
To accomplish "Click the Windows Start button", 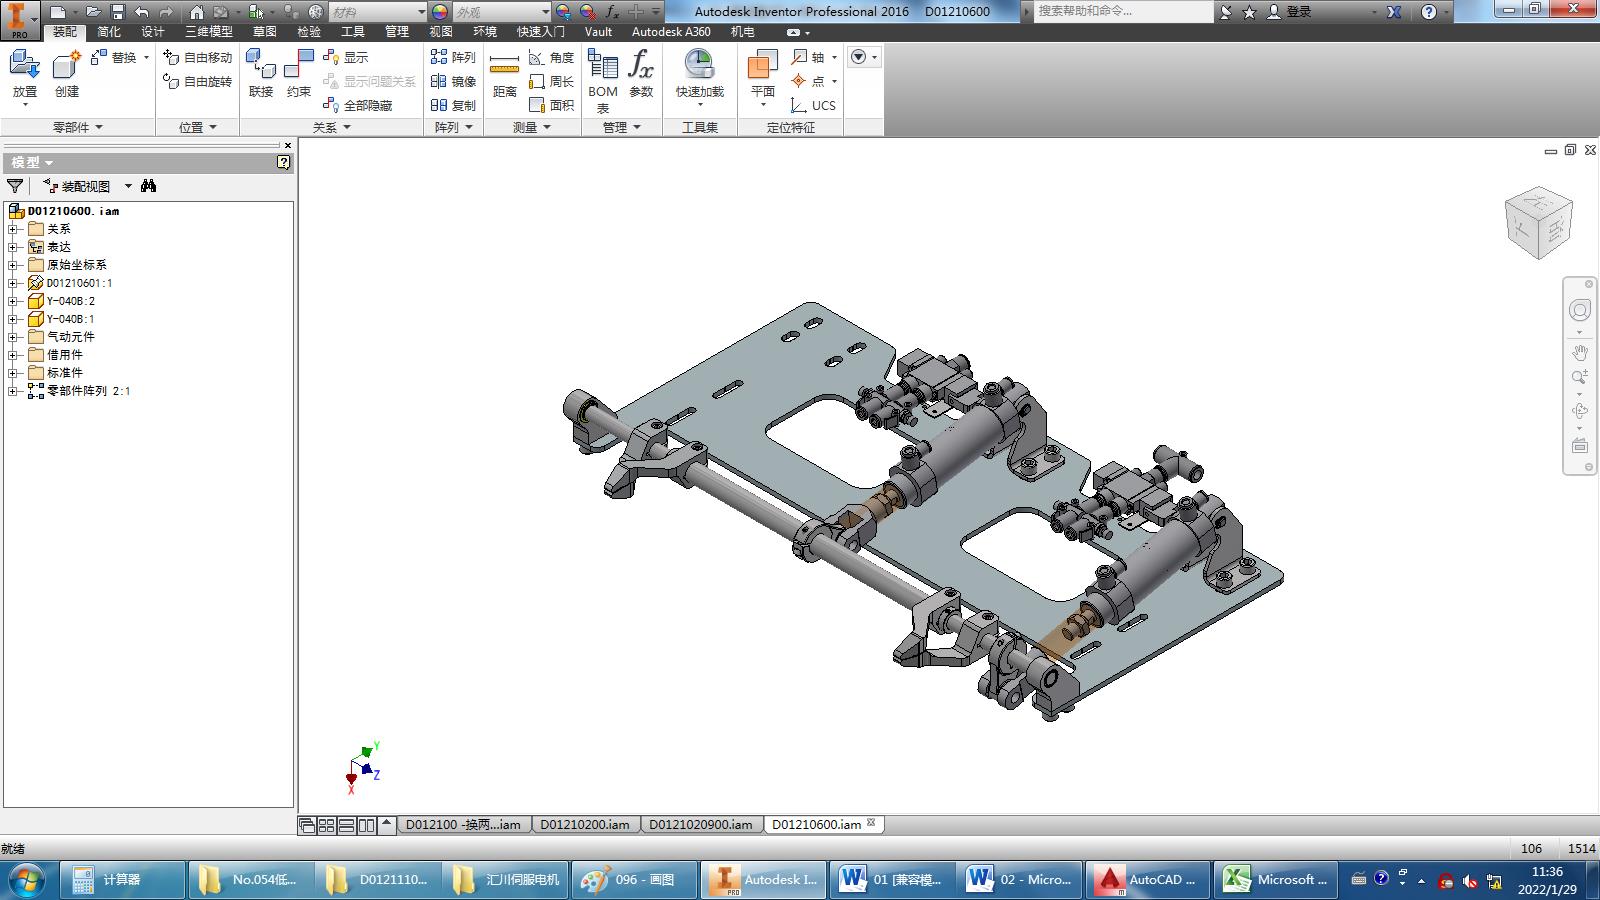I will pyautogui.click(x=26, y=880).
